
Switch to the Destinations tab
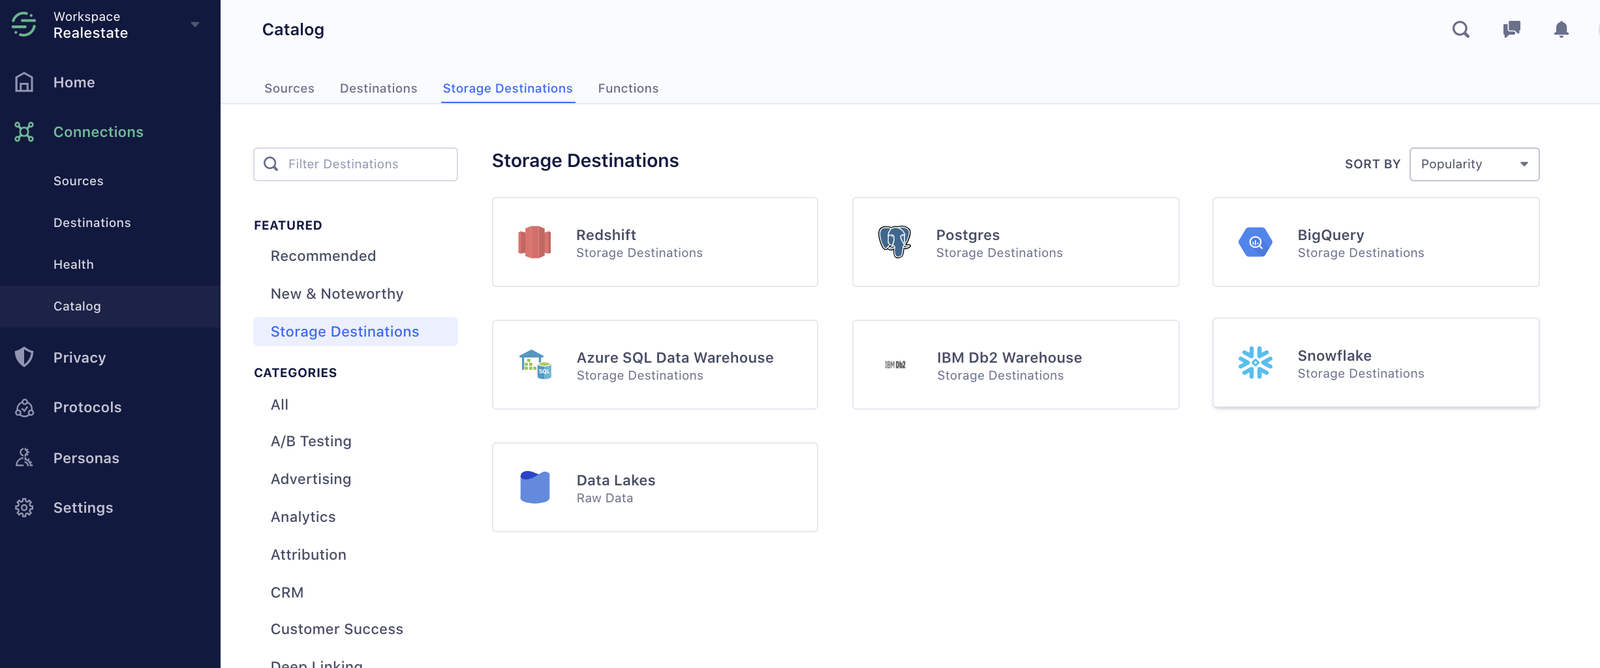[x=378, y=88]
